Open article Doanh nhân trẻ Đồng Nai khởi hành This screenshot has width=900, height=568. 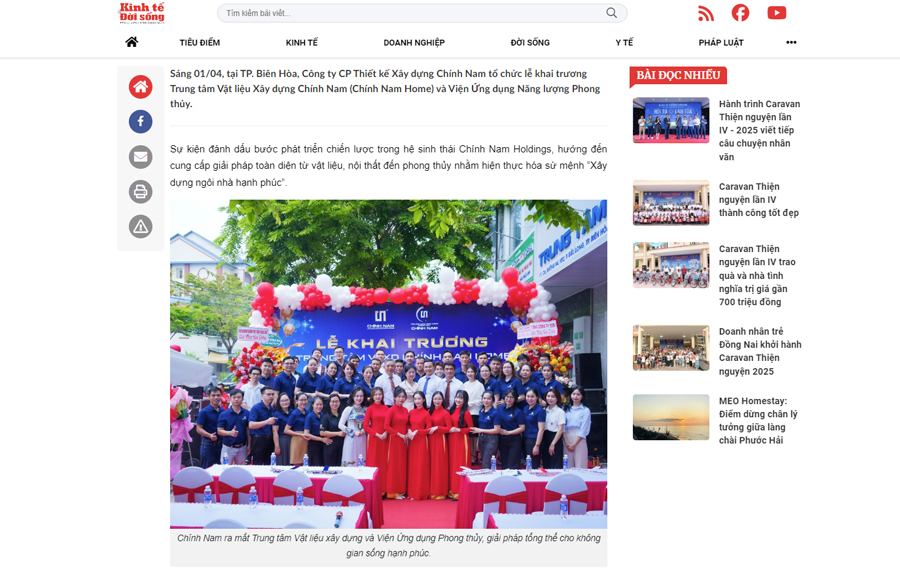(x=760, y=351)
